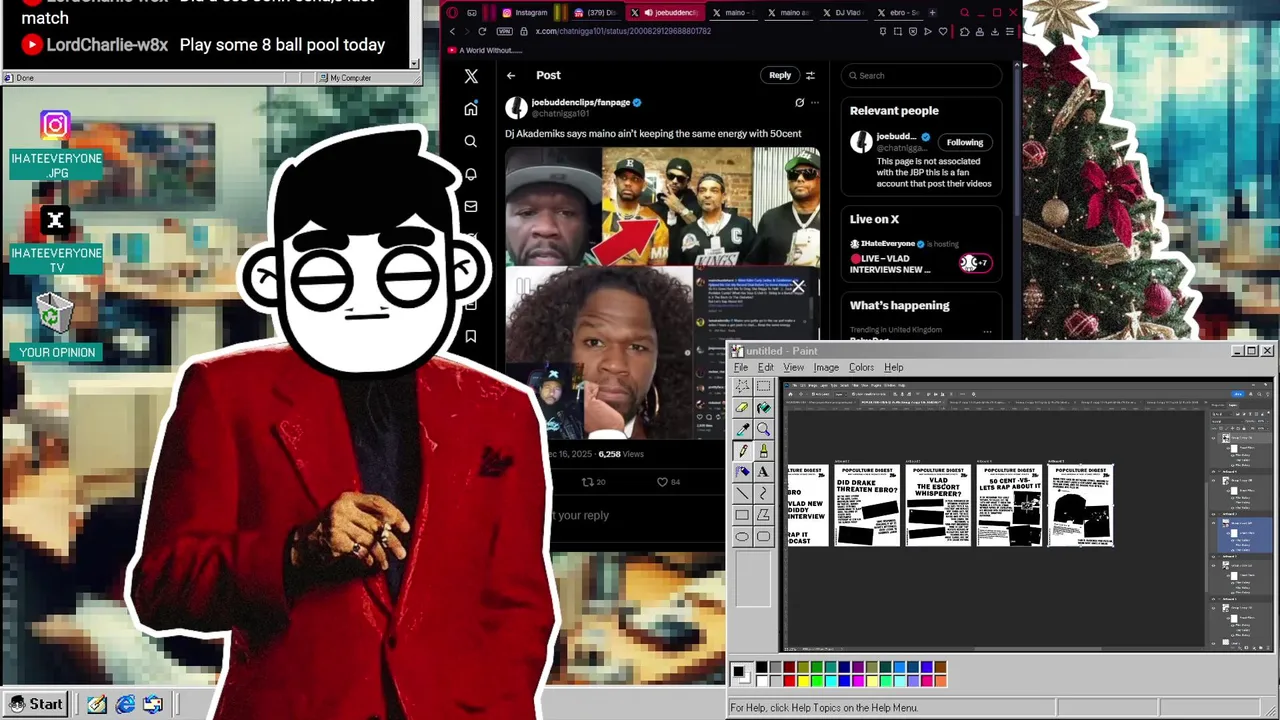This screenshot has width=1280, height=720.
Task: Pause the playing video in the post
Action: click(x=522, y=287)
